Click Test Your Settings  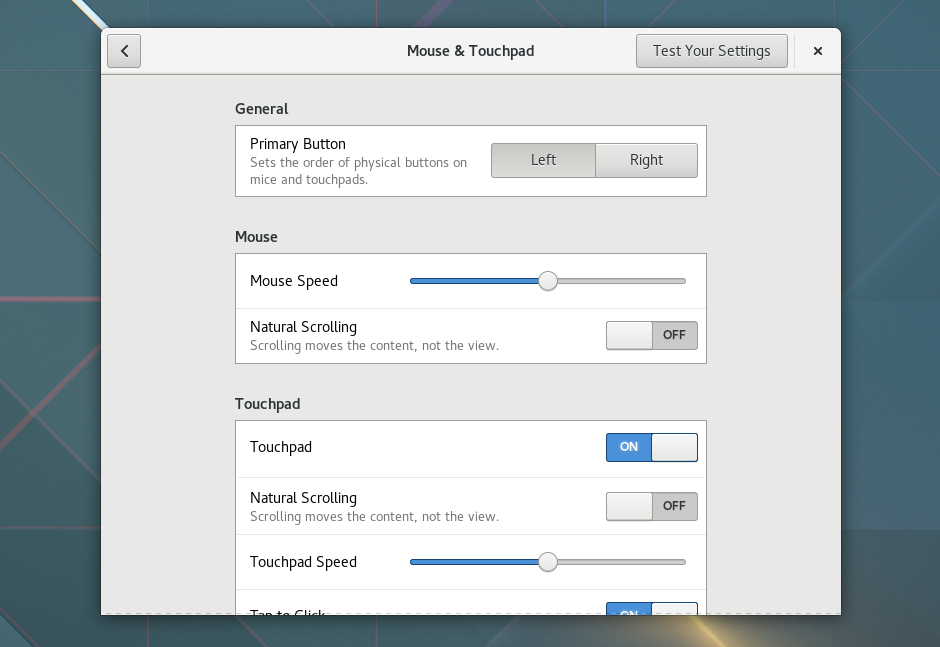pyautogui.click(x=711, y=50)
